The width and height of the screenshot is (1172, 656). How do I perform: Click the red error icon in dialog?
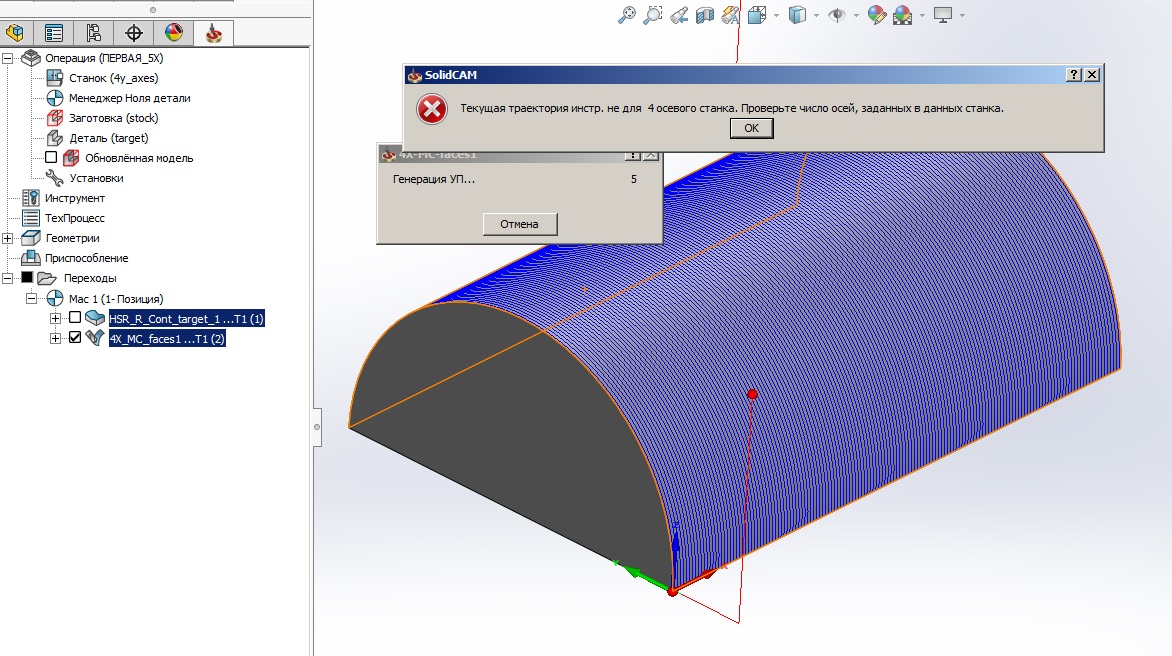tap(432, 109)
